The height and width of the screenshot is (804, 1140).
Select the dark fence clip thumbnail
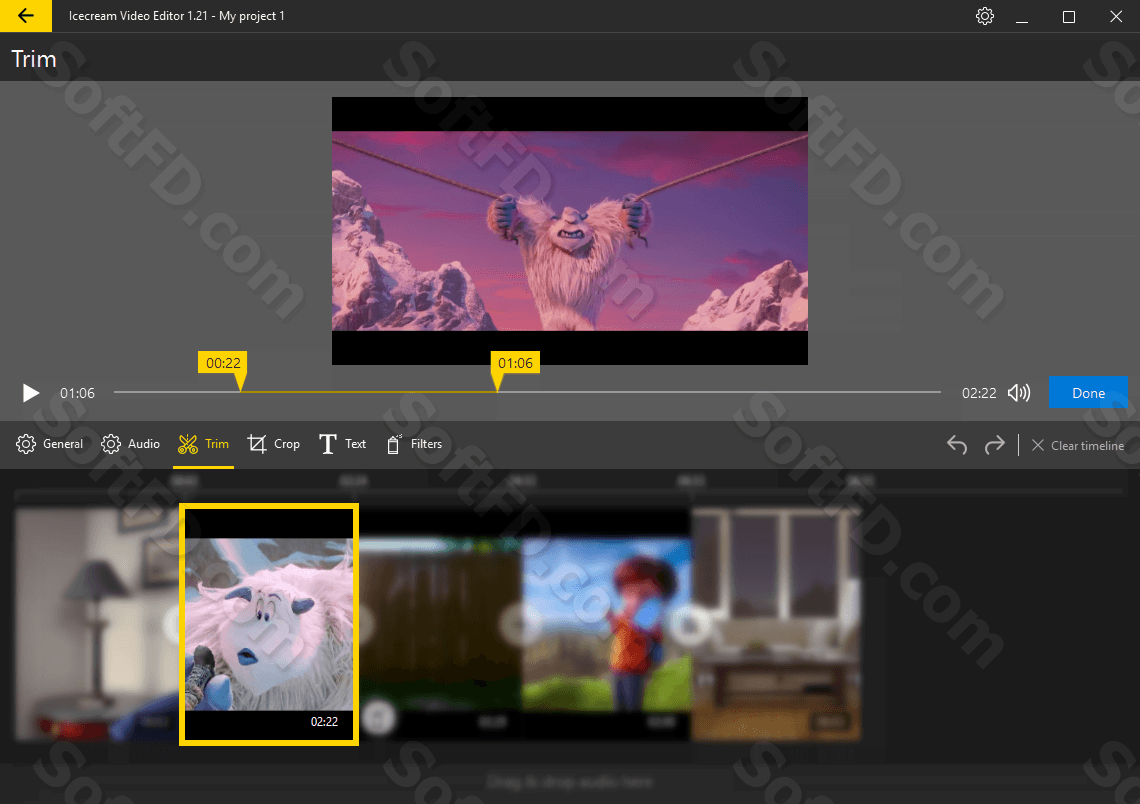click(x=441, y=624)
